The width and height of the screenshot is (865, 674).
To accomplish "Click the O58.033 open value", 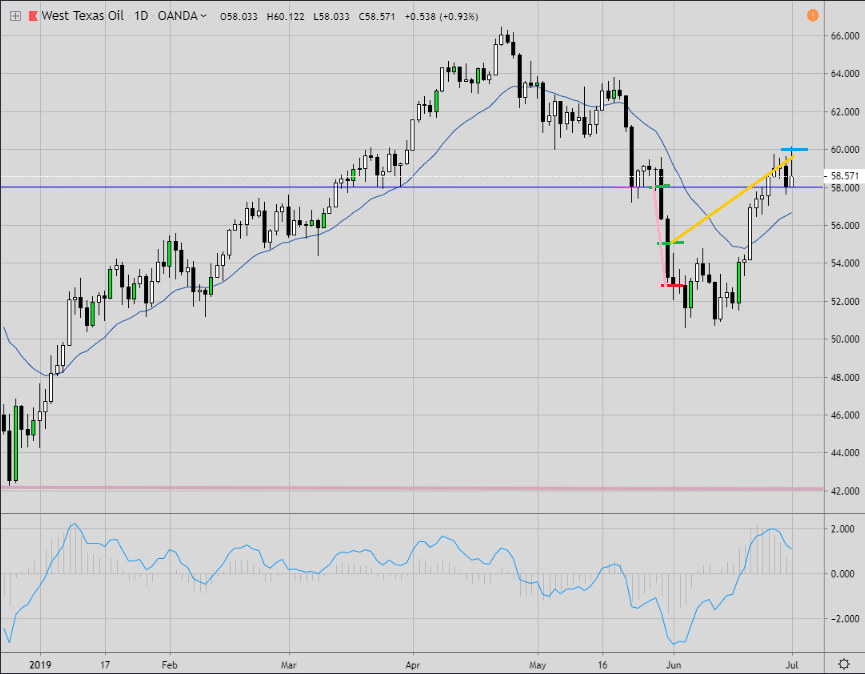I will click(239, 17).
